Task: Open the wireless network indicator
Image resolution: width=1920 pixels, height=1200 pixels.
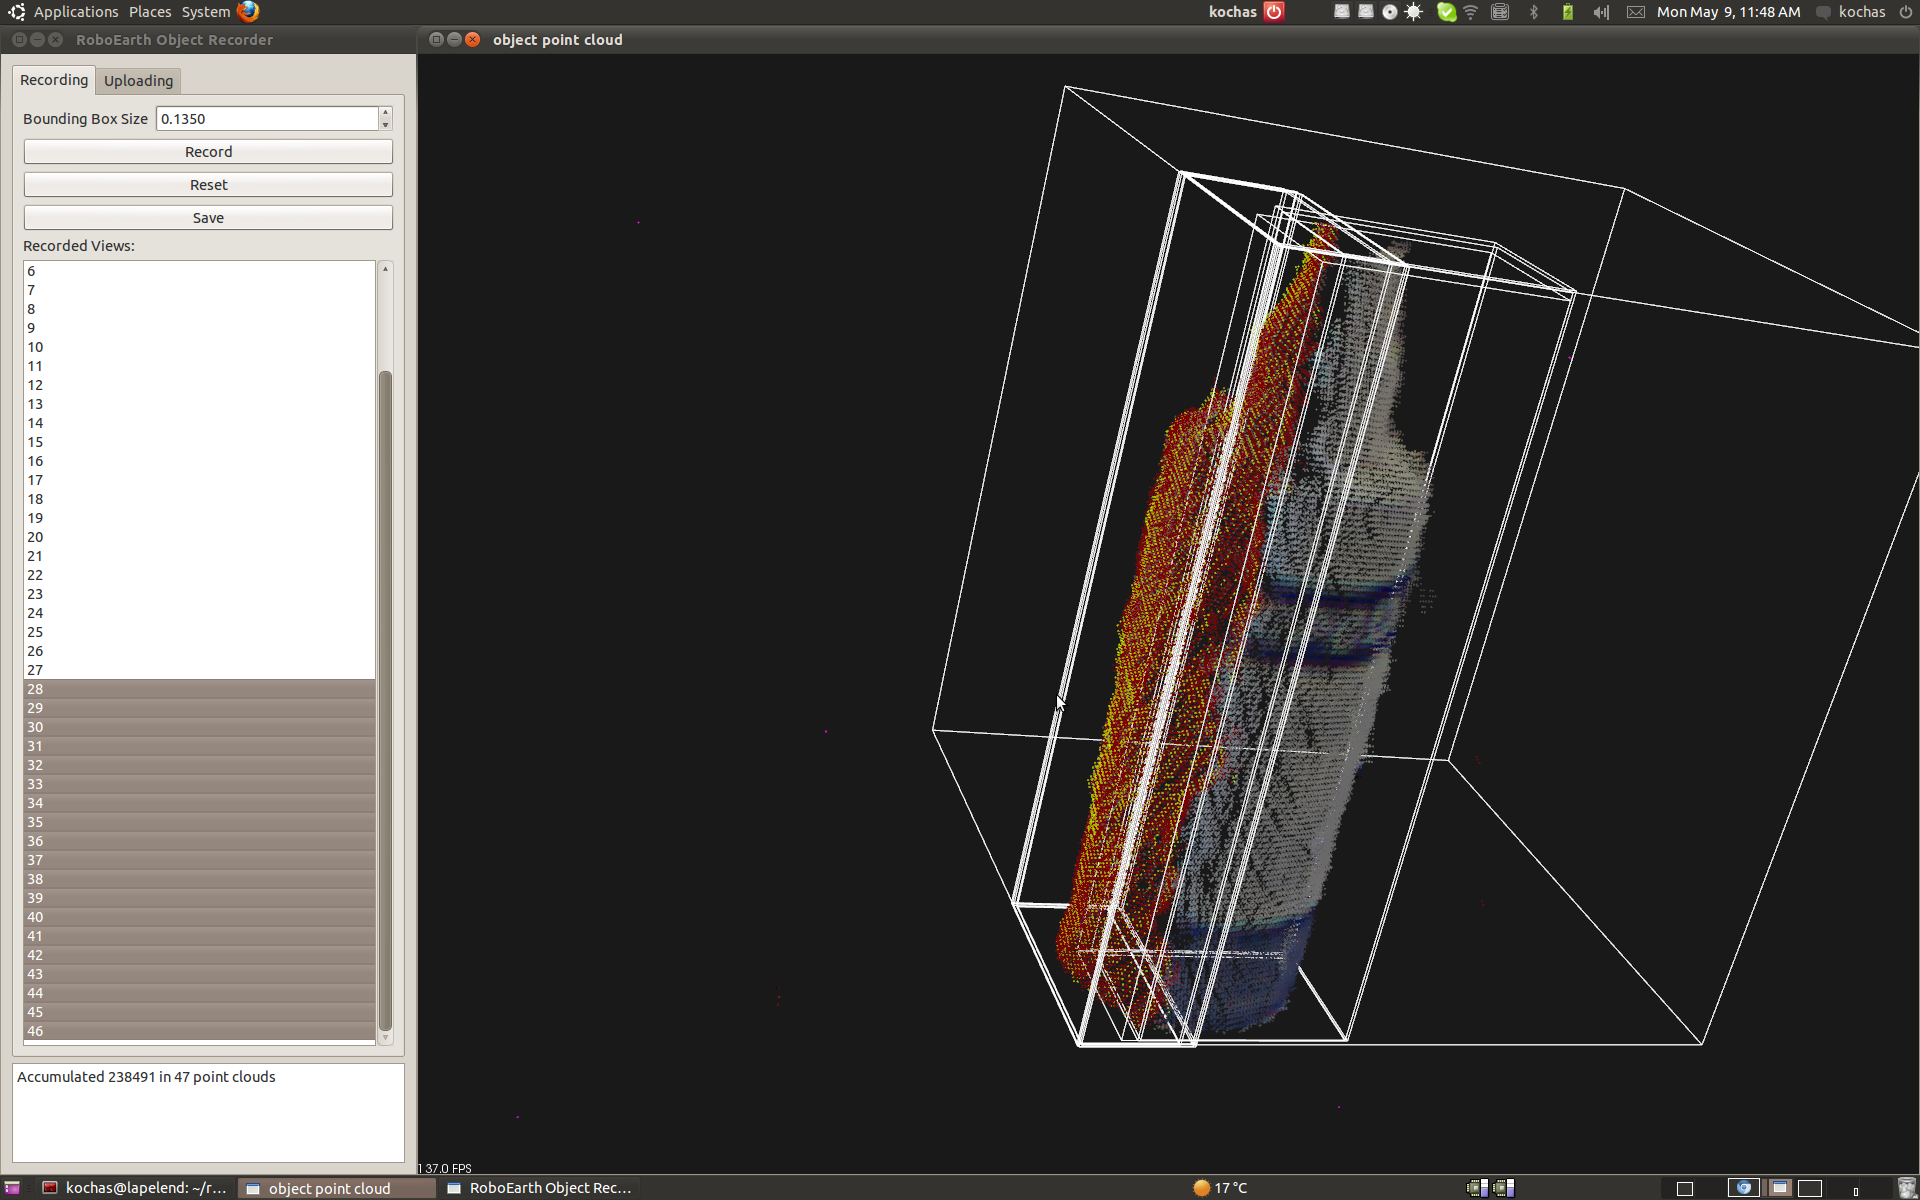Action: [x=1471, y=12]
